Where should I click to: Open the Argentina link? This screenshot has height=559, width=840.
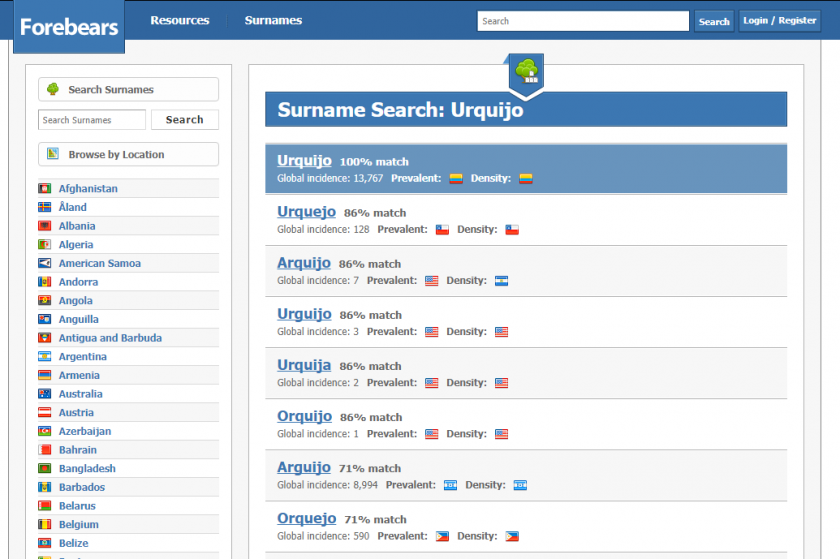82,356
